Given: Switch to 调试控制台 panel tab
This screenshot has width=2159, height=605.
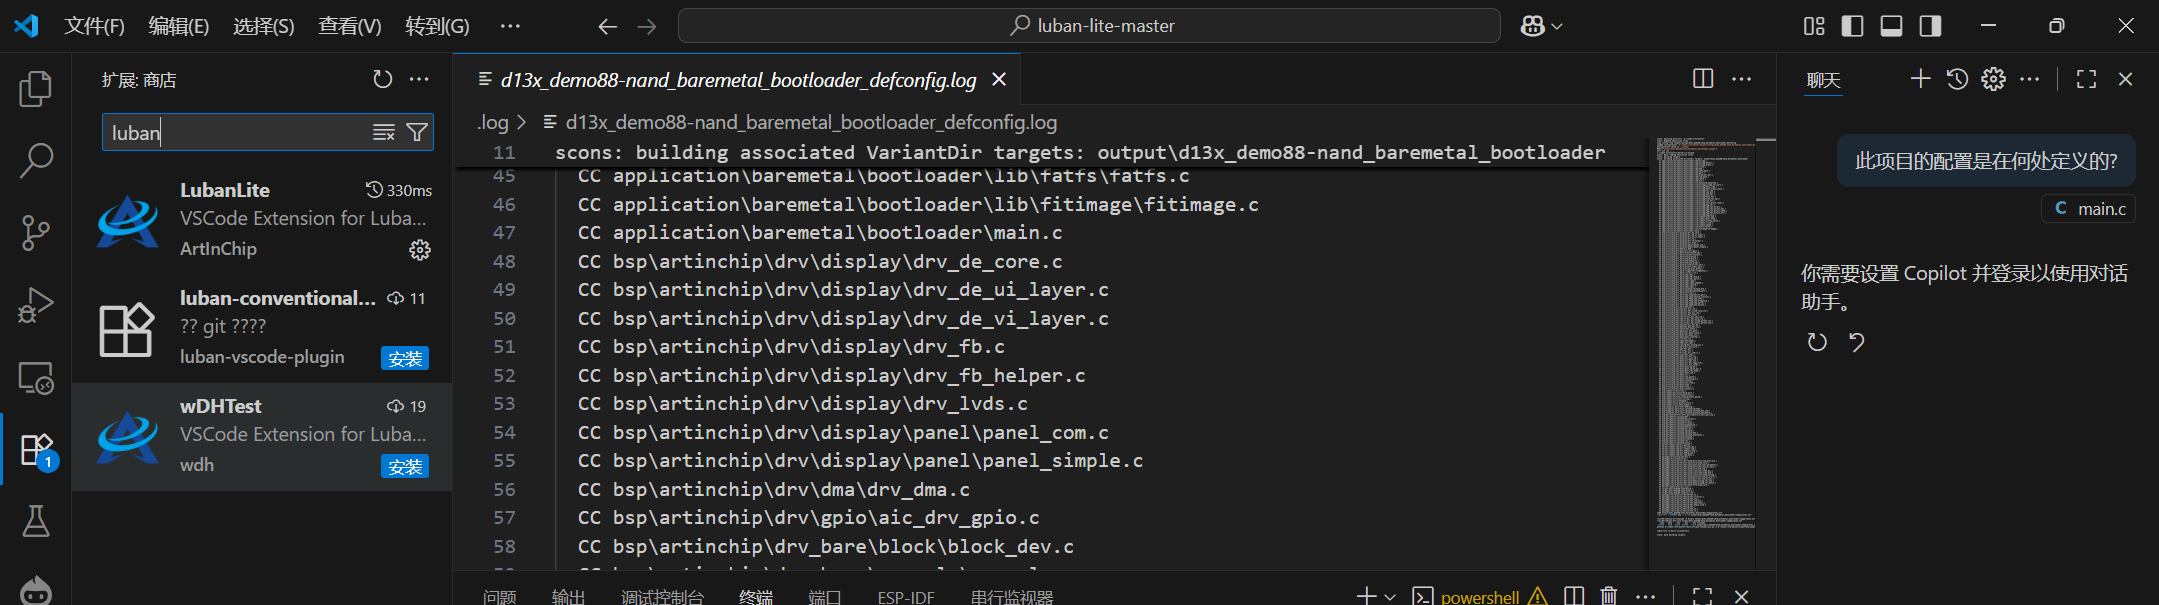Looking at the screenshot, I should pos(662,597).
